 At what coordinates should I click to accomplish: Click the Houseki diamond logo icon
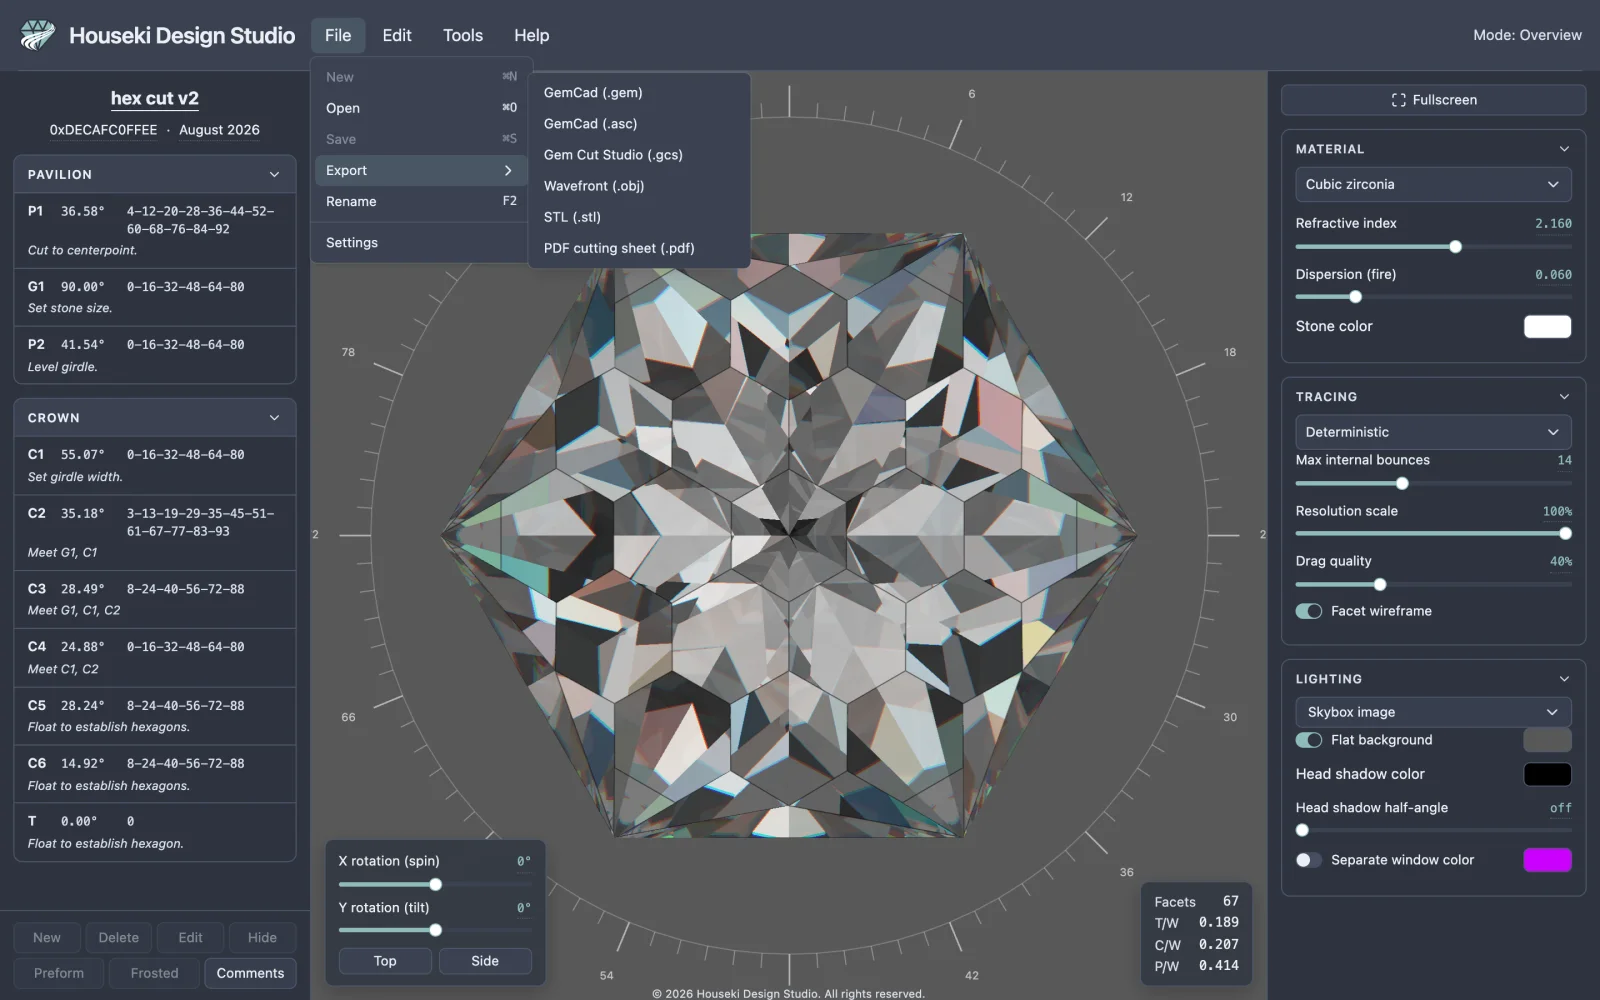(x=38, y=35)
